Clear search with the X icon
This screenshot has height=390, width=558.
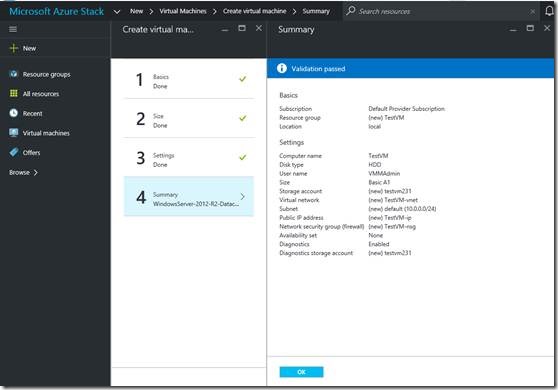(x=532, y=12)
